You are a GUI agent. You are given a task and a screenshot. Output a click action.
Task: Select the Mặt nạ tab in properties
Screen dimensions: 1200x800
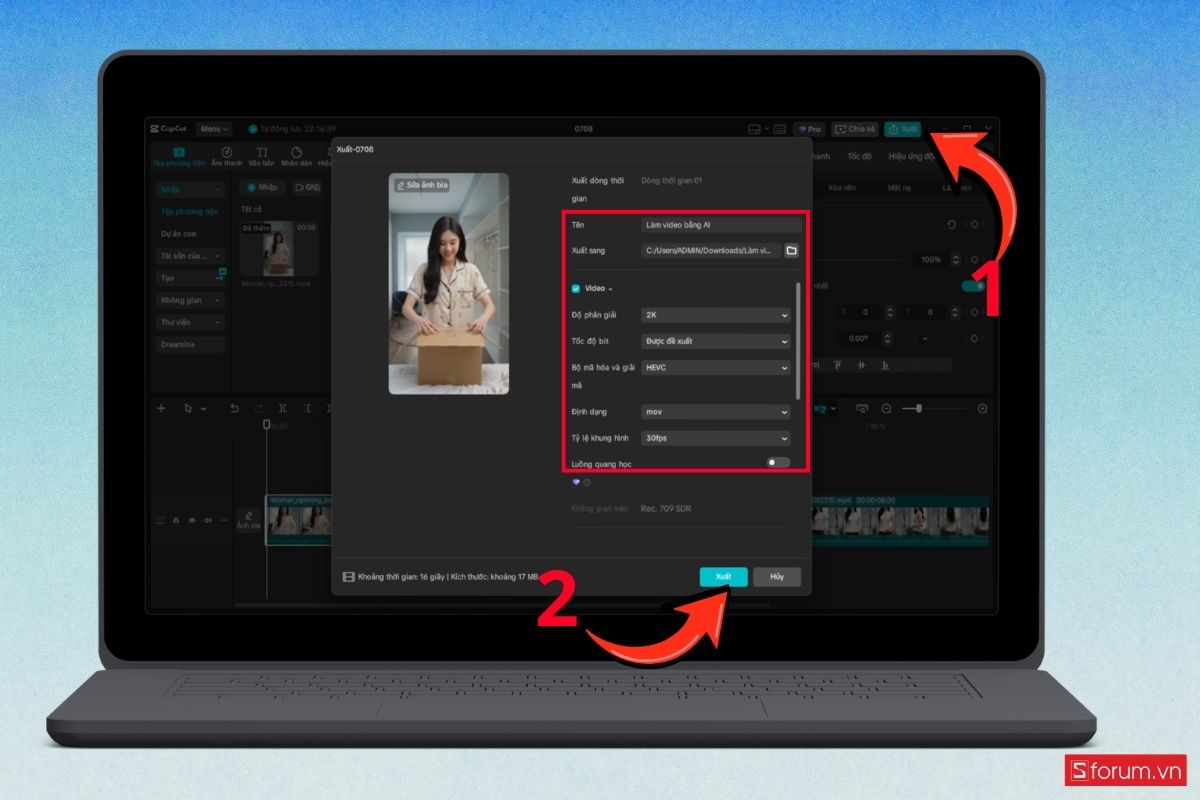click(899, 187)
